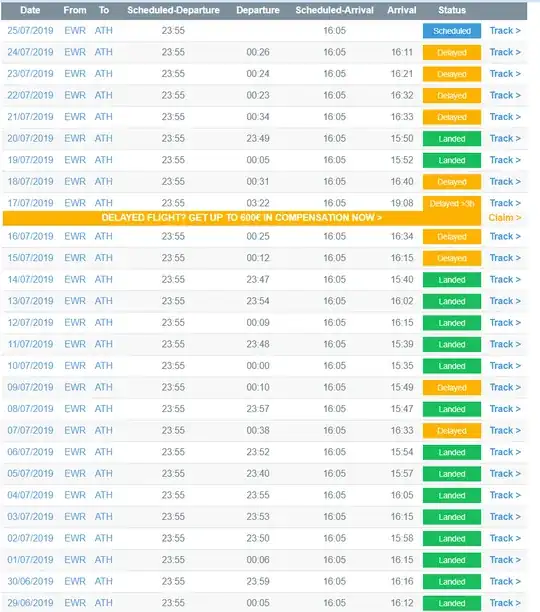Click EWR link on 07/07/2019 row
The height and width of the screenshot is (612, 540).
[x=75, y=430]
